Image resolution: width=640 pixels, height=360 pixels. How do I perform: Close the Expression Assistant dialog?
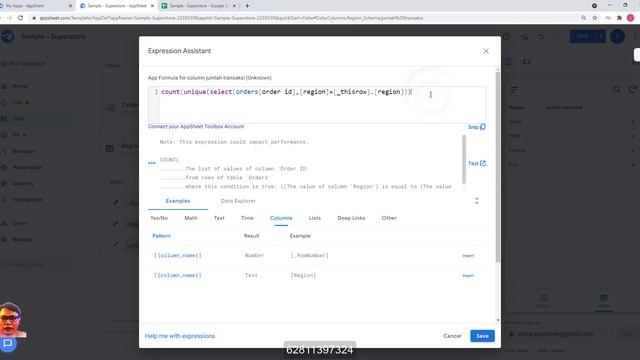click(x=486, y=51)
